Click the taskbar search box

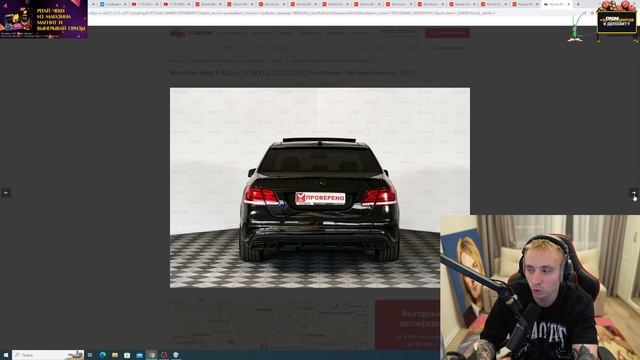click(x=48, y=355)
